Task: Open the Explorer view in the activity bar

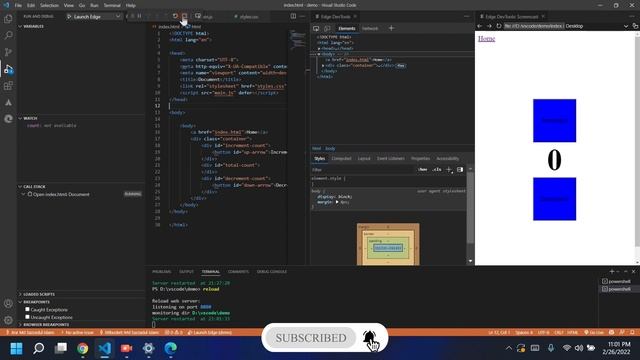Action: click(x=8, y=19)
